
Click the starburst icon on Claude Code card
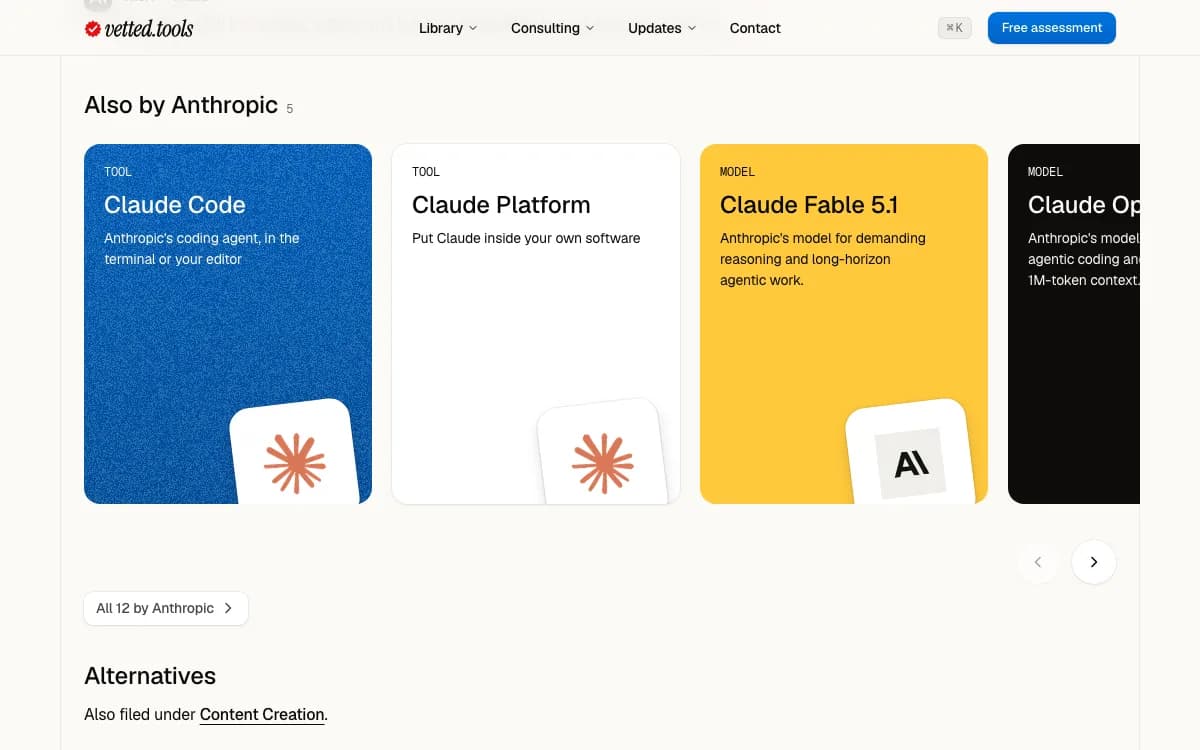[294, 463]
